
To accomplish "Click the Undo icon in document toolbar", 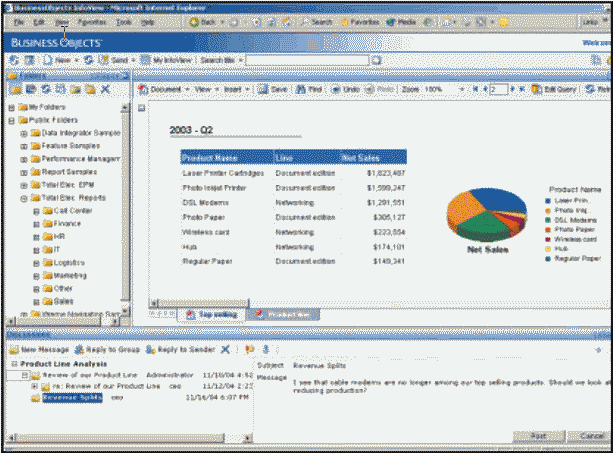I will tap(336, 90).
